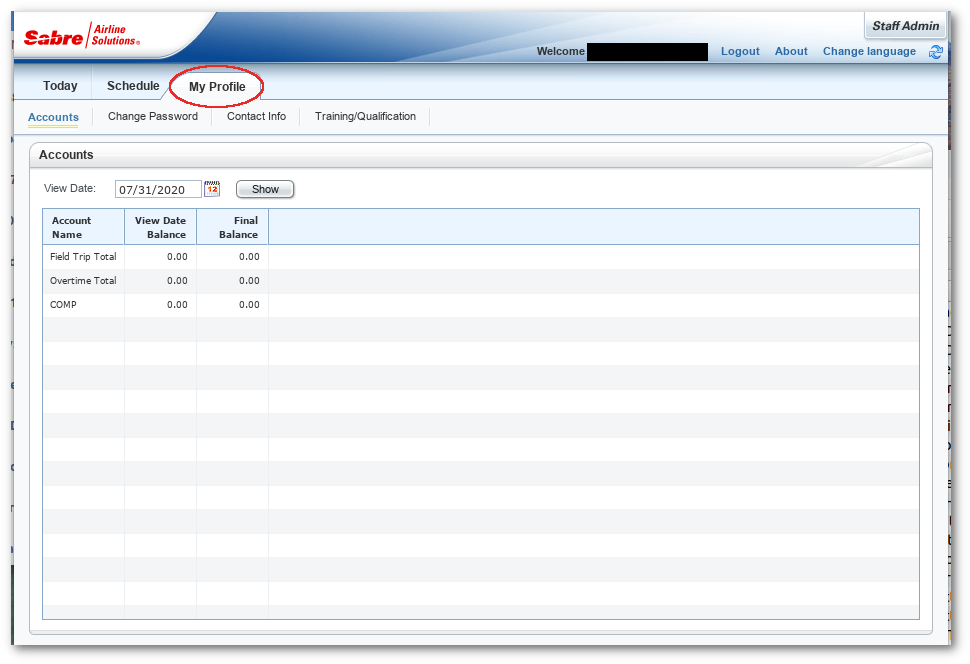
Task: Open the Accounts sub-tab
Action: point(53,117)
